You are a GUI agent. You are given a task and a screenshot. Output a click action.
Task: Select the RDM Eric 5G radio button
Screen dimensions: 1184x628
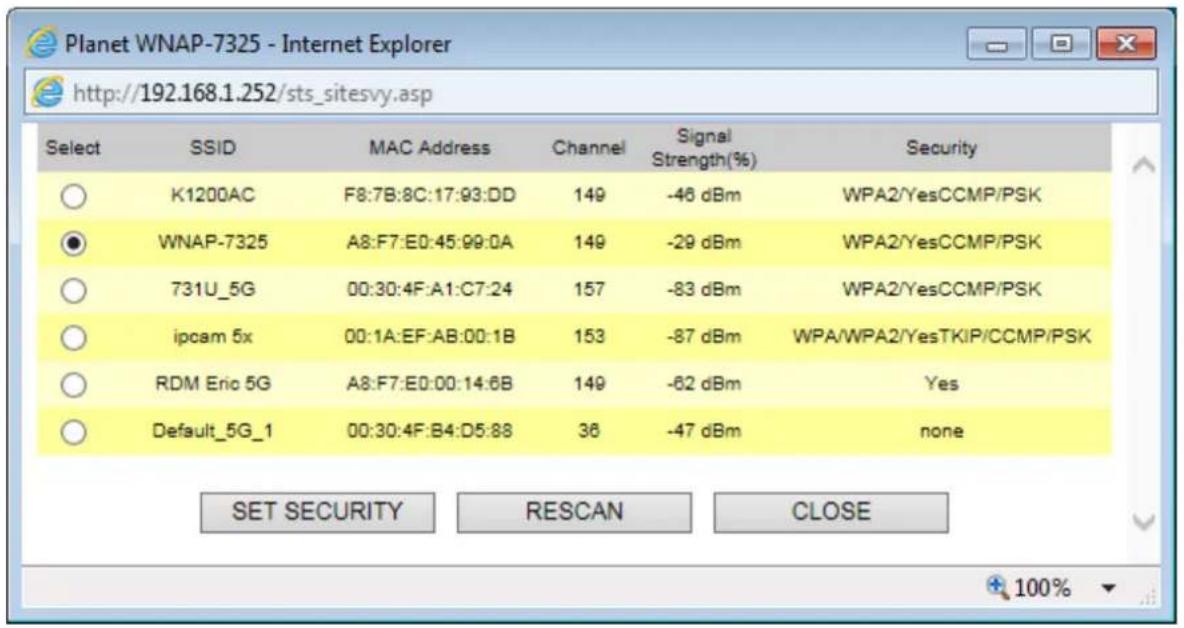[73, 385]
